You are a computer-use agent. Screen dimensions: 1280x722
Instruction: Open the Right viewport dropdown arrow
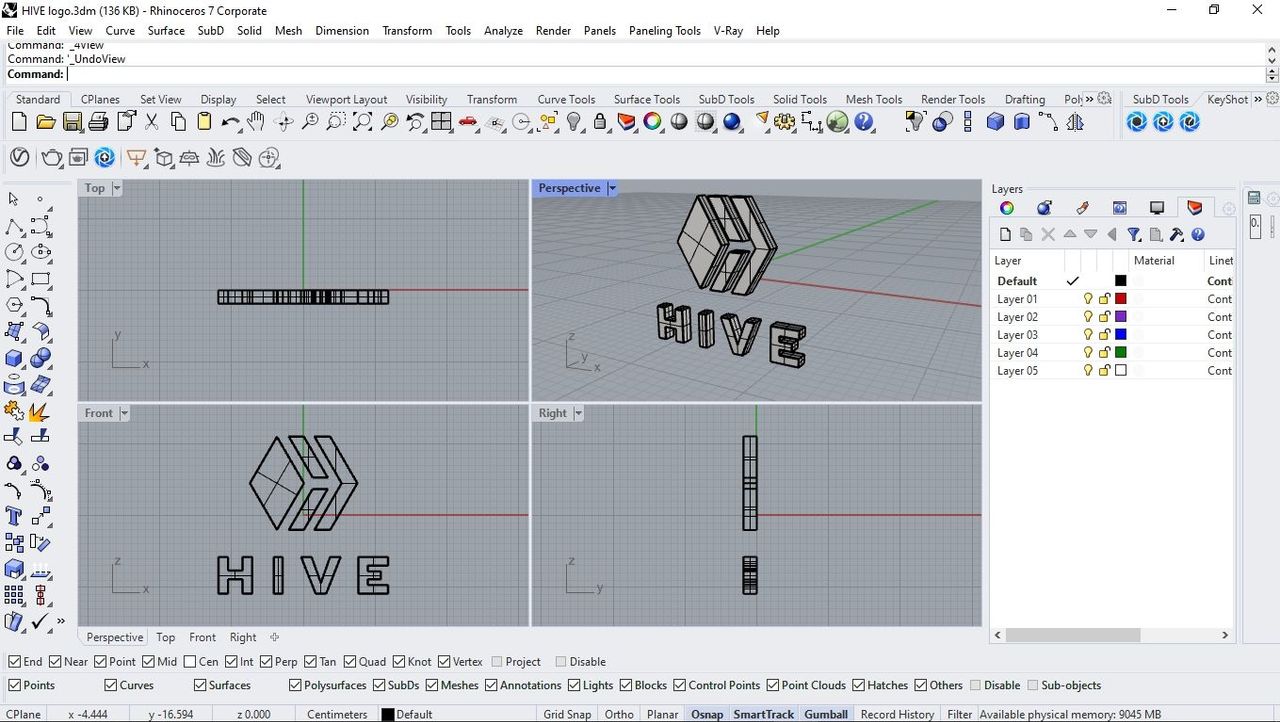tap(578, 413)
